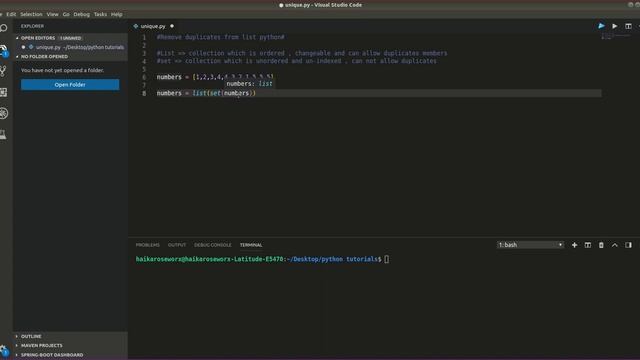640x360 pixels.
Task: Click the window title 'unique.py - Visual Studio Code'
Action: 323,5
